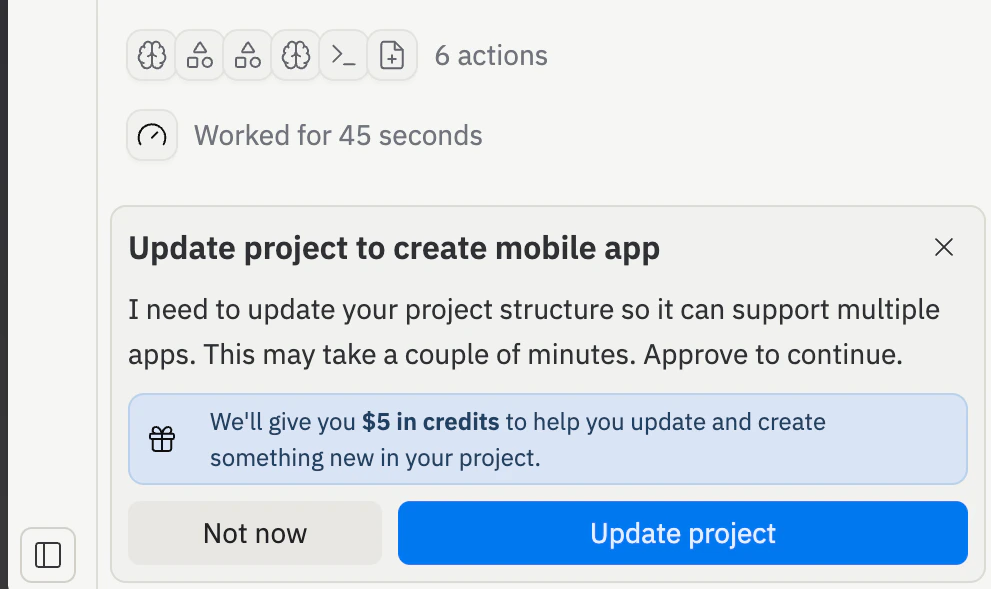
Task: Click the 'Update project' button
Action: pyautogui.click(x=683, y=533)
